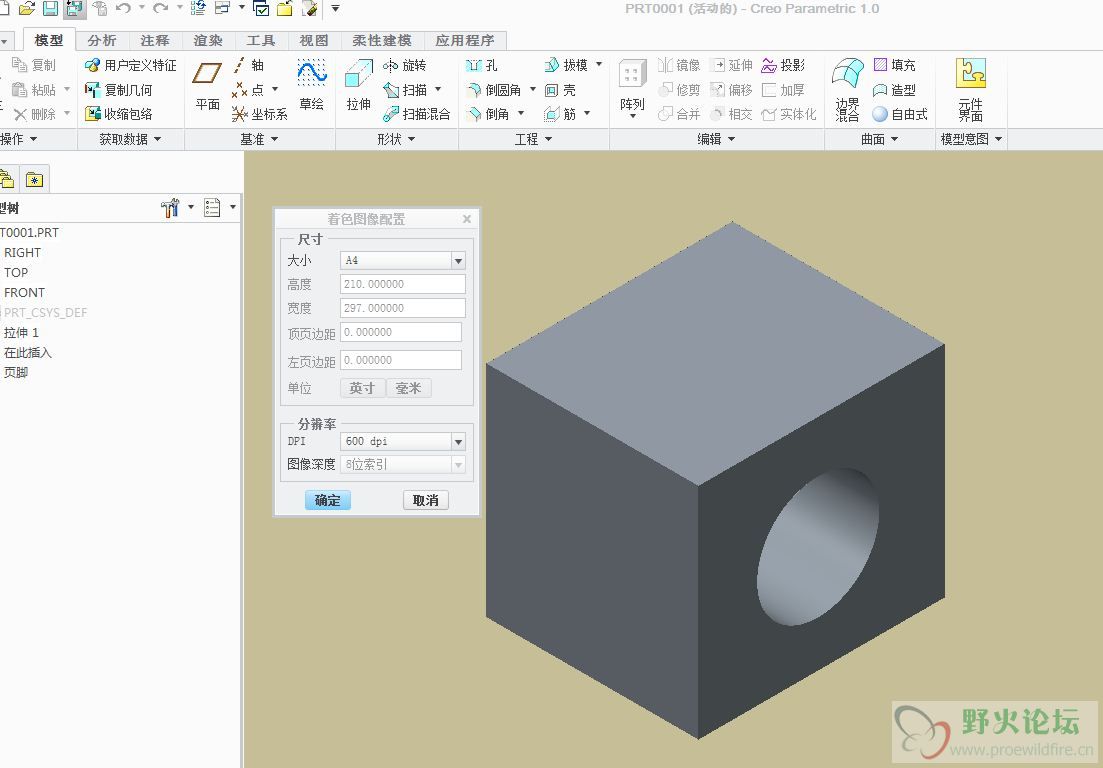The height and width of the screenshot is (768, 1103).
Task: Expand the 点 (Point) dropdown arrow
Action: click(x=275, y=89)
